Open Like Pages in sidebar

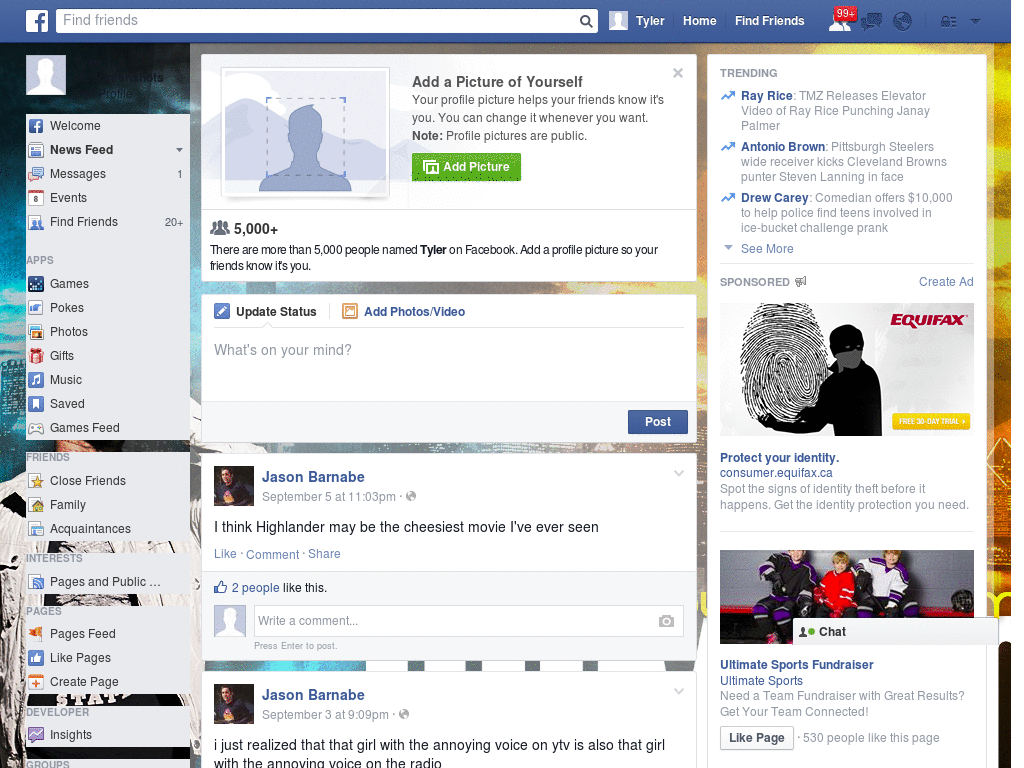[108, 658]
